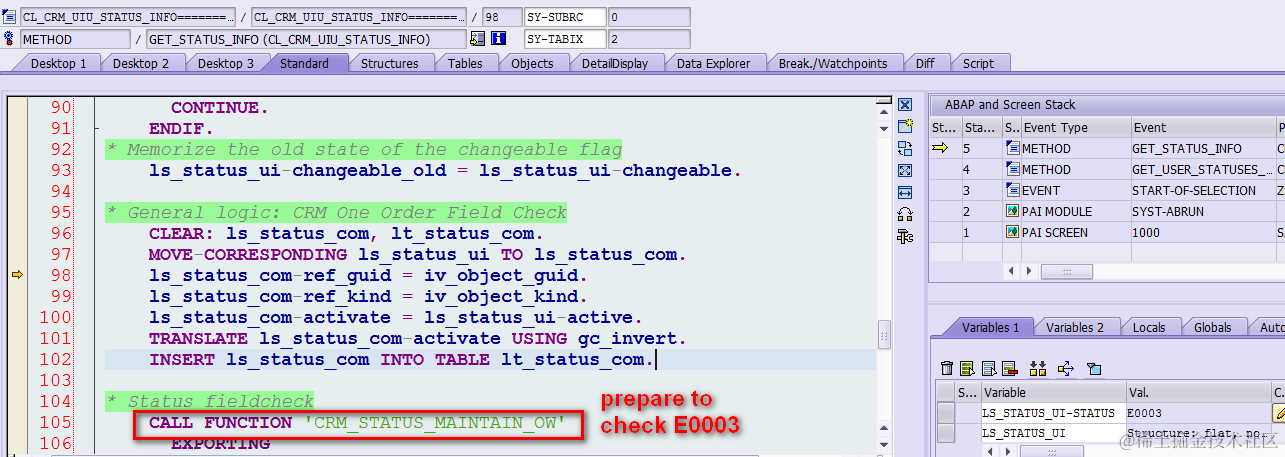Click the binoculars-style icon in Variables toolbar
The height and width of the screenshot is (457, 1285).
(1037, 369)
